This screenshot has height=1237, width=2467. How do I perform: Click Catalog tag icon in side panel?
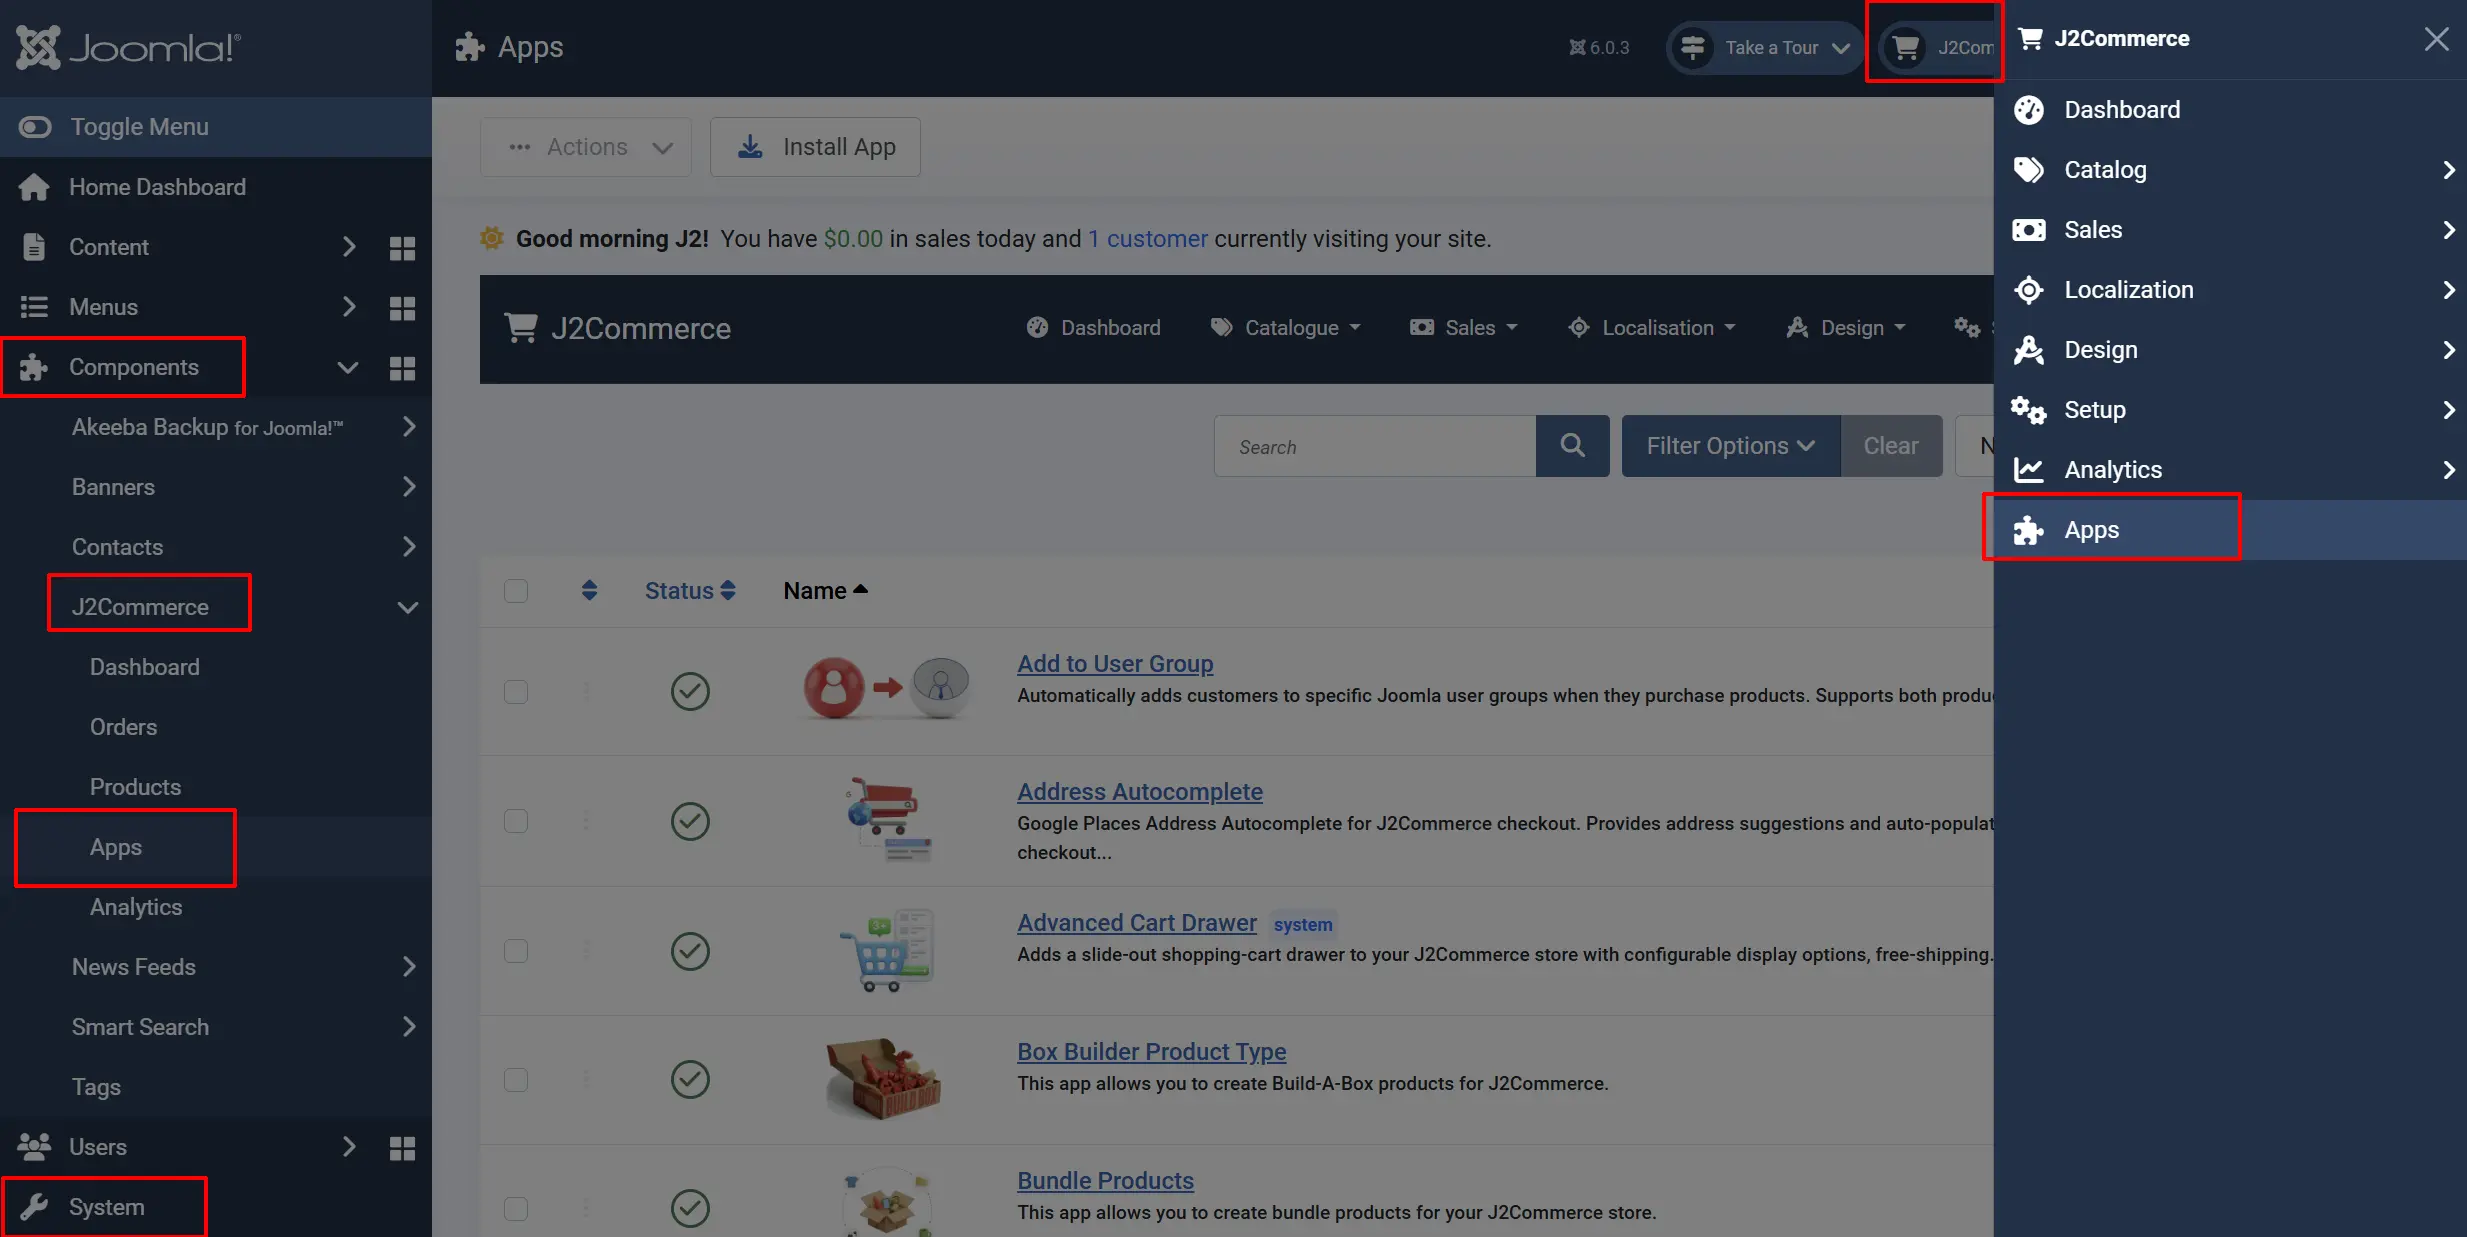click(2028, 170)
